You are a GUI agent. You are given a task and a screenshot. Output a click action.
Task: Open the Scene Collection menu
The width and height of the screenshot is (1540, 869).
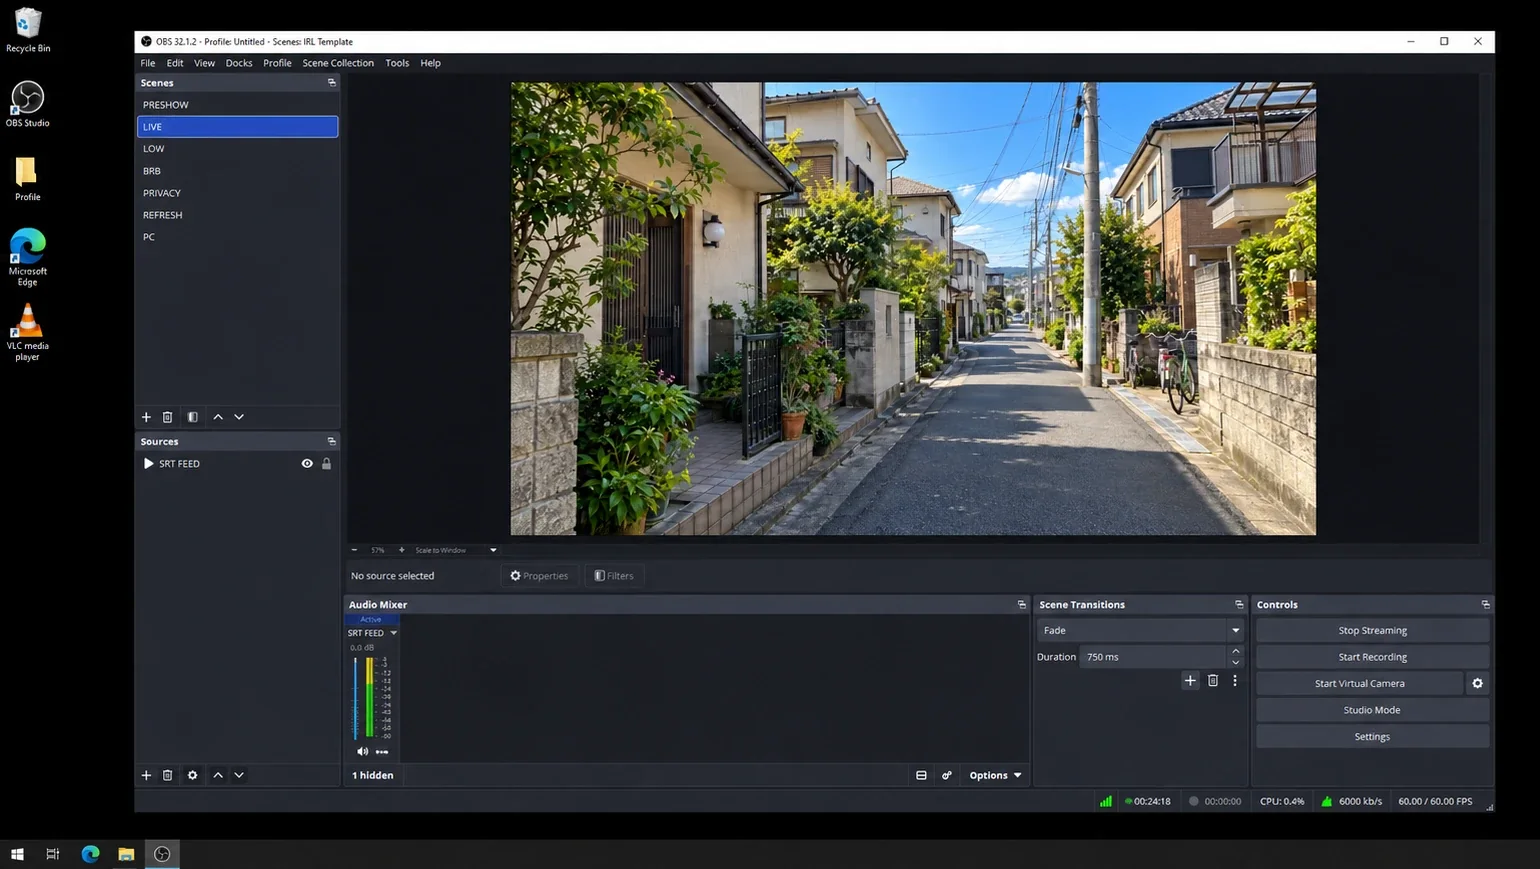click(x=338, y=63)
